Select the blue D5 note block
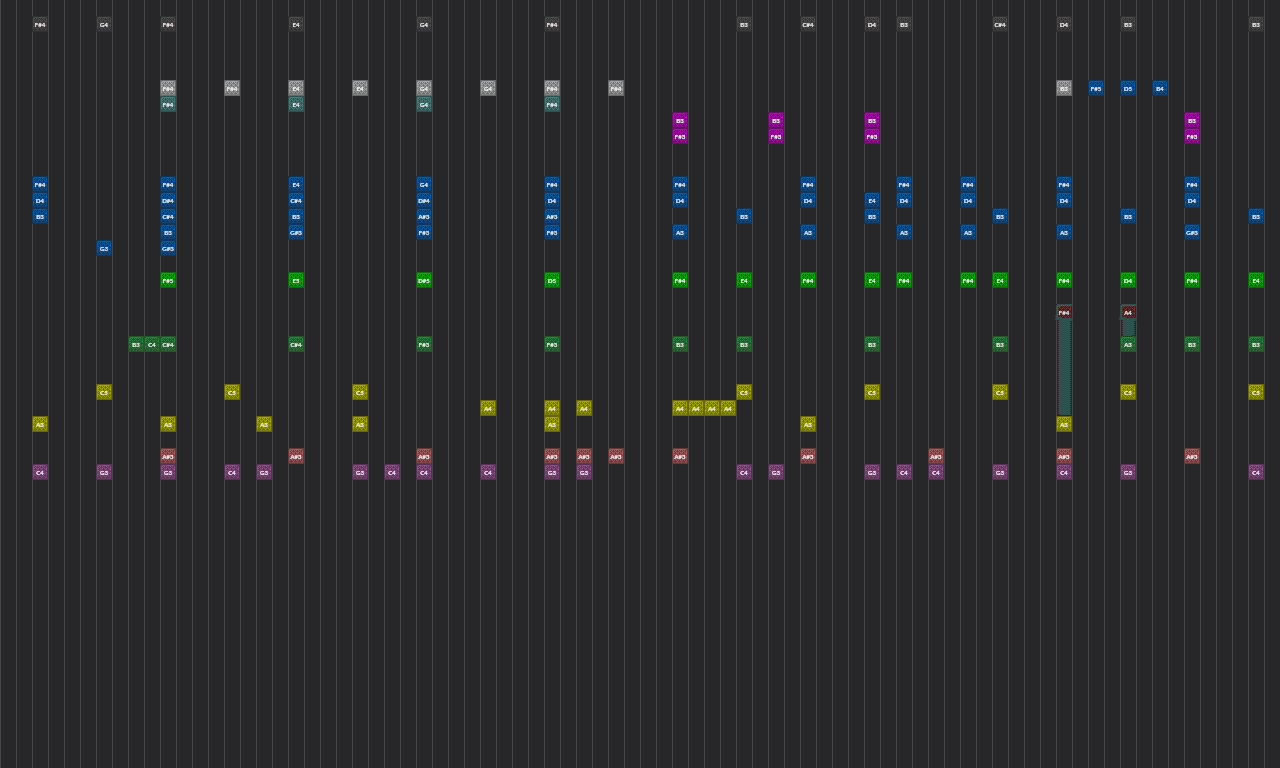The image size is (1280, 768). [1128, 88]
